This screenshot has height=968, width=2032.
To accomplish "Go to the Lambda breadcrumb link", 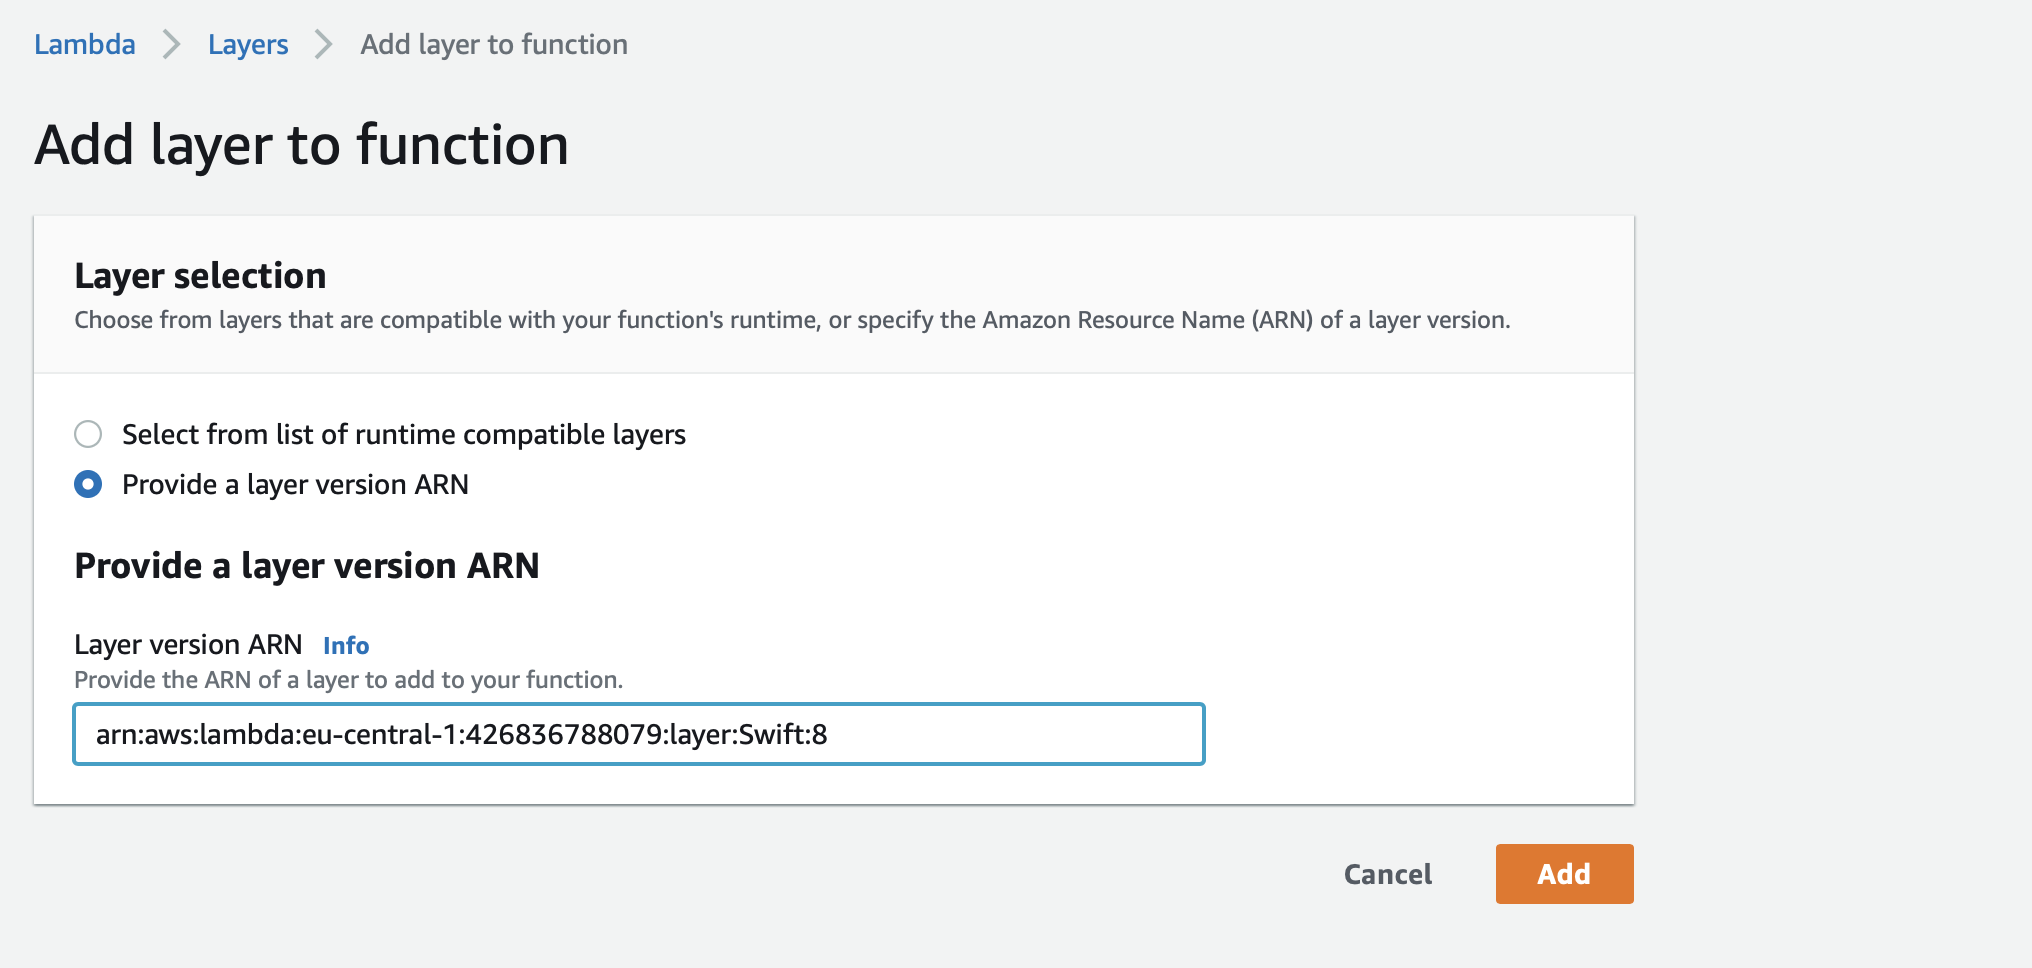I will coord(85,45).
